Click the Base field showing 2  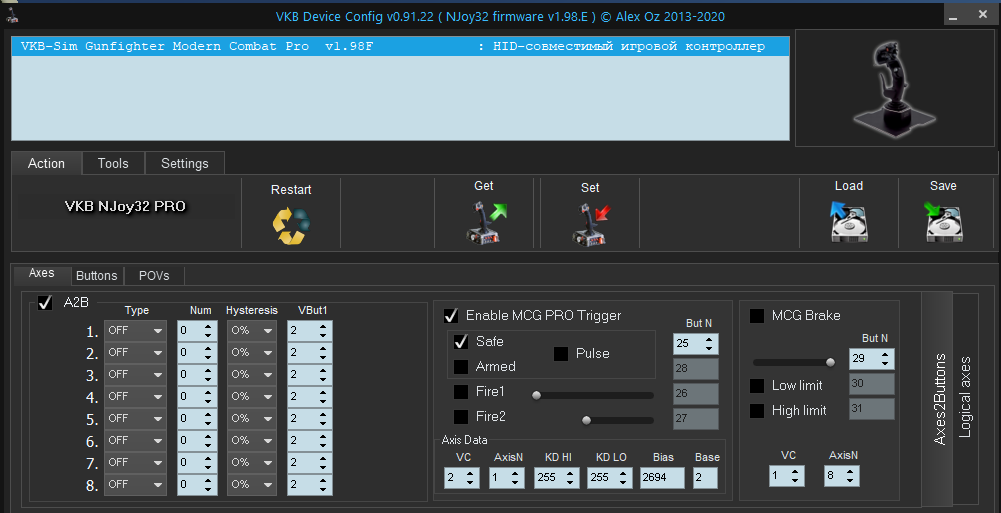coord(705,478)
